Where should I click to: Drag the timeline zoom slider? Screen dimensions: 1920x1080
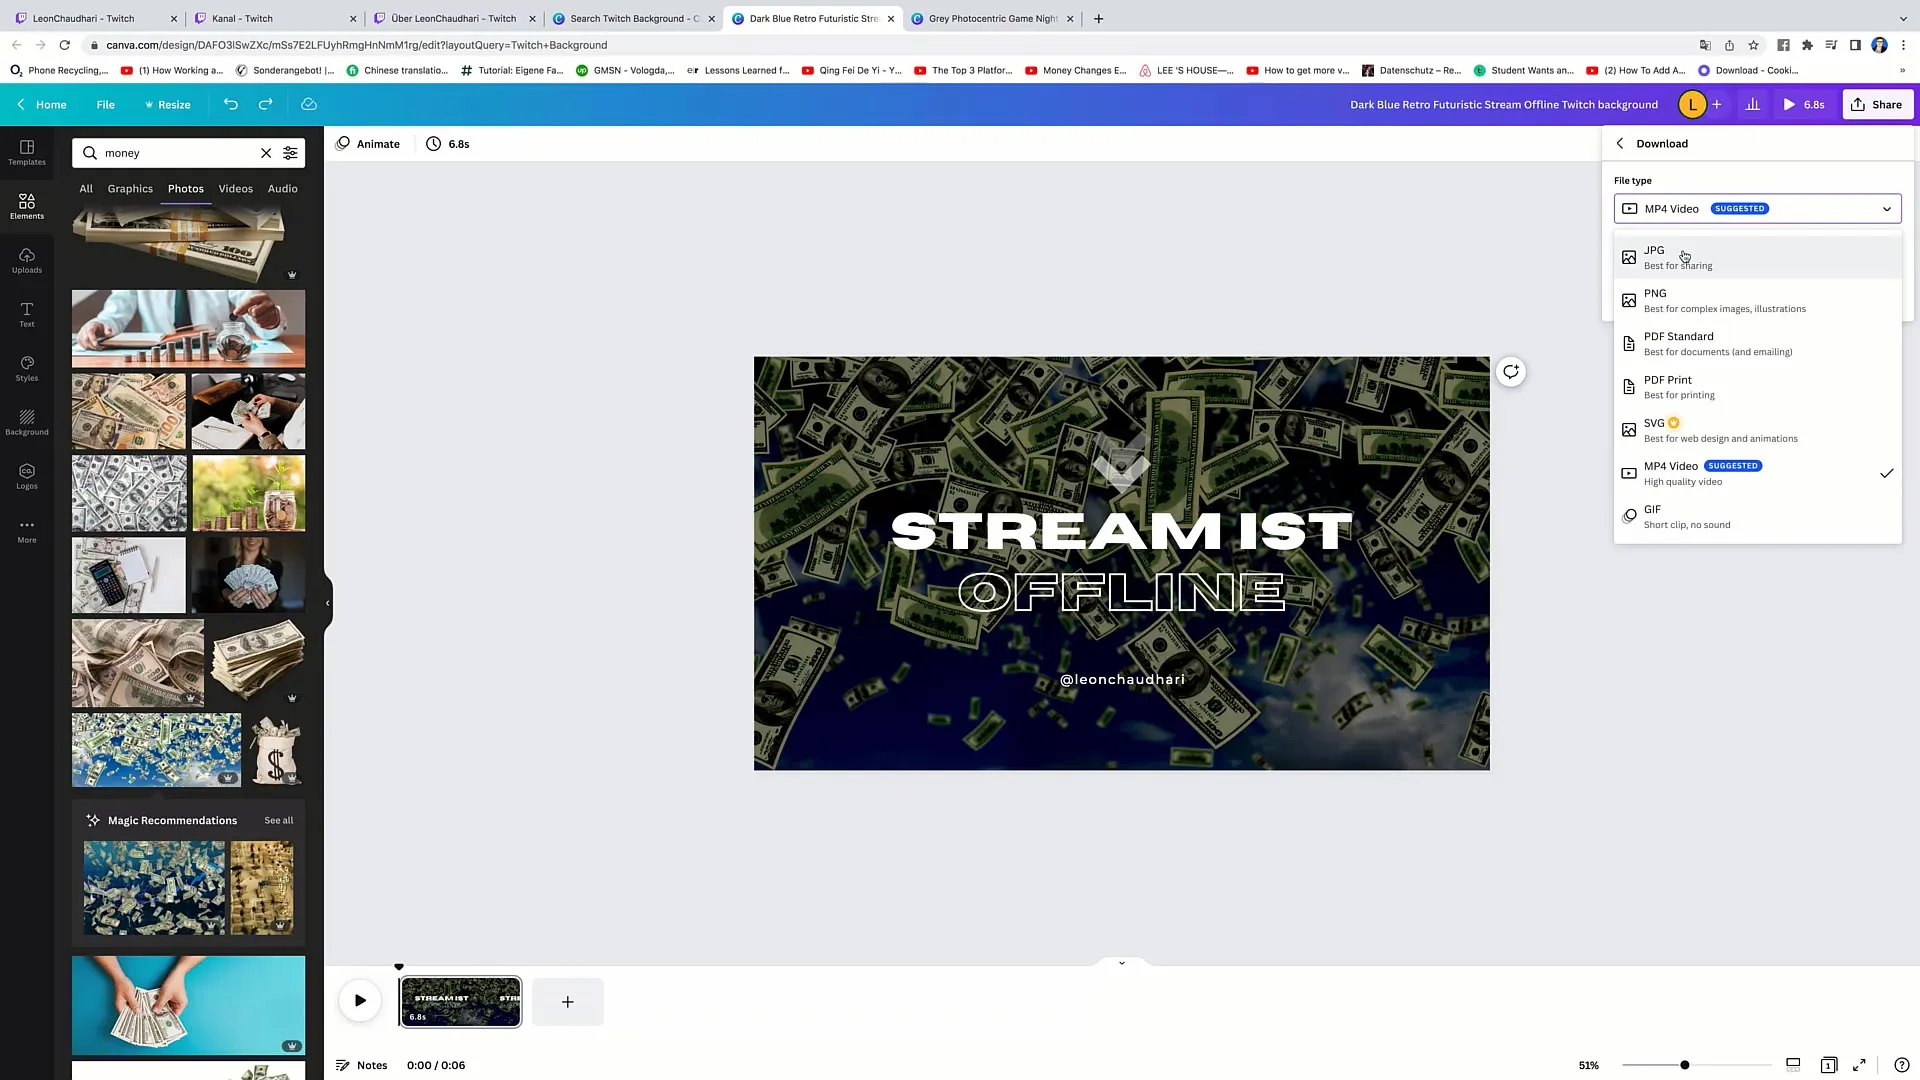point(1684,1064)
